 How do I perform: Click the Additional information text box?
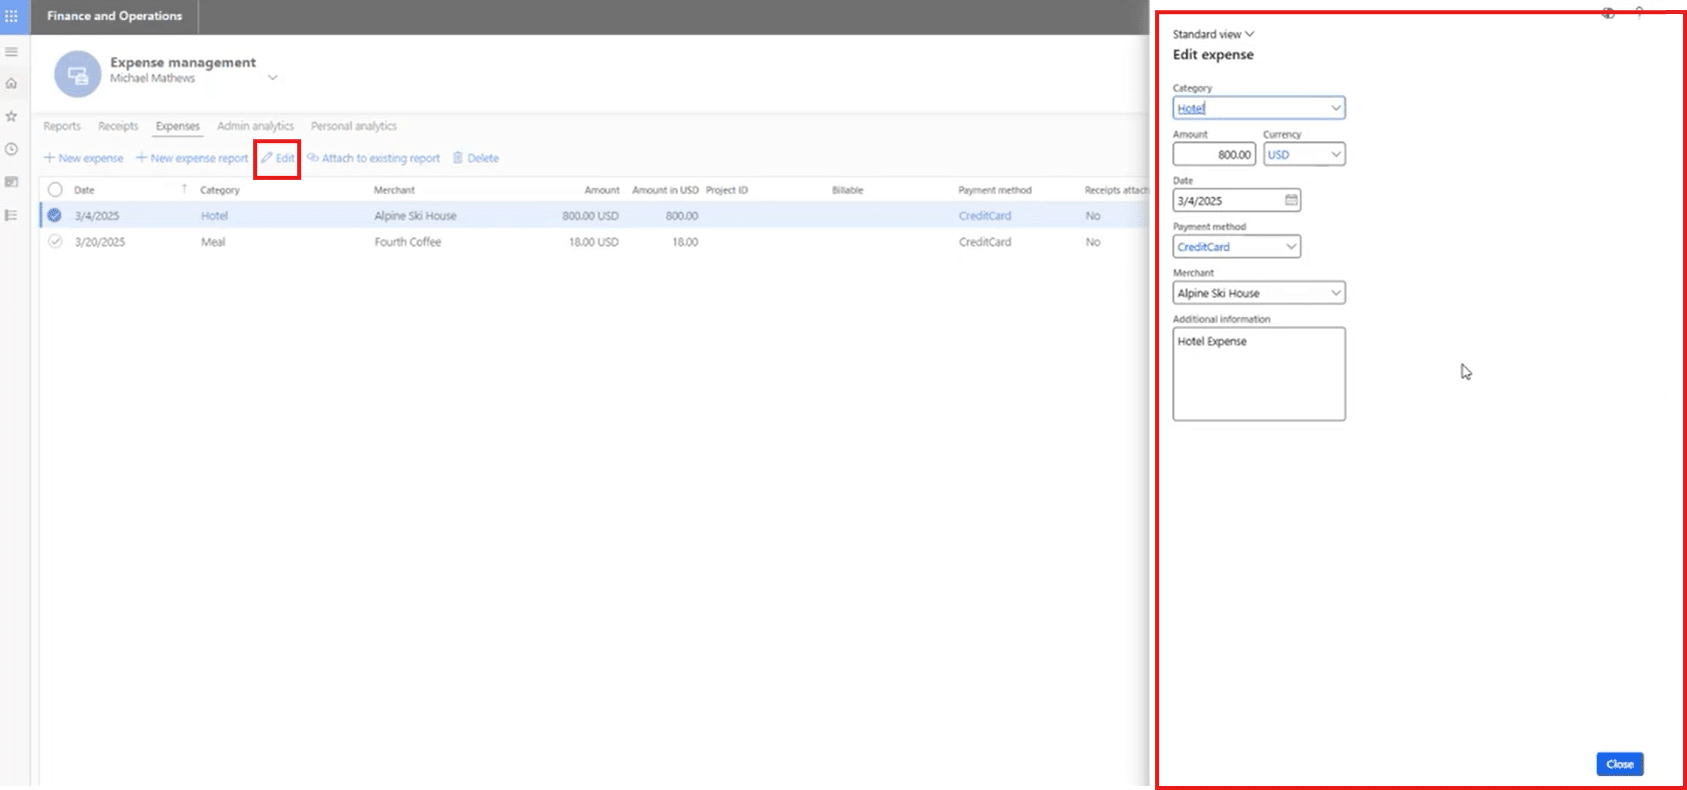coord(1258,374)
